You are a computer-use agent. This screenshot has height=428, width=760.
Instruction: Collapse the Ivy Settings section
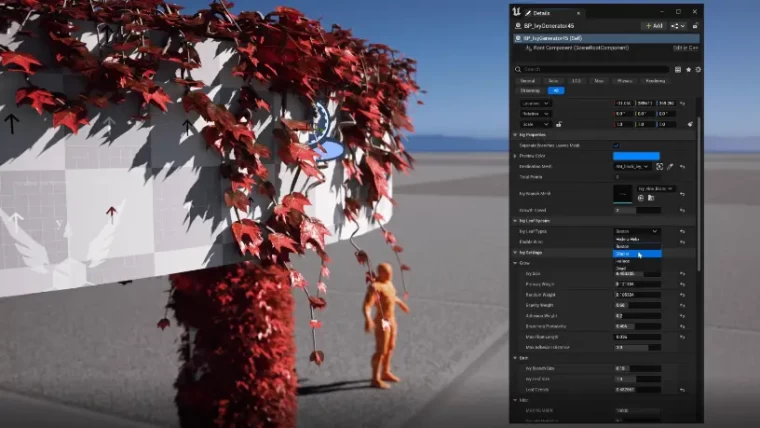(515, 253)
